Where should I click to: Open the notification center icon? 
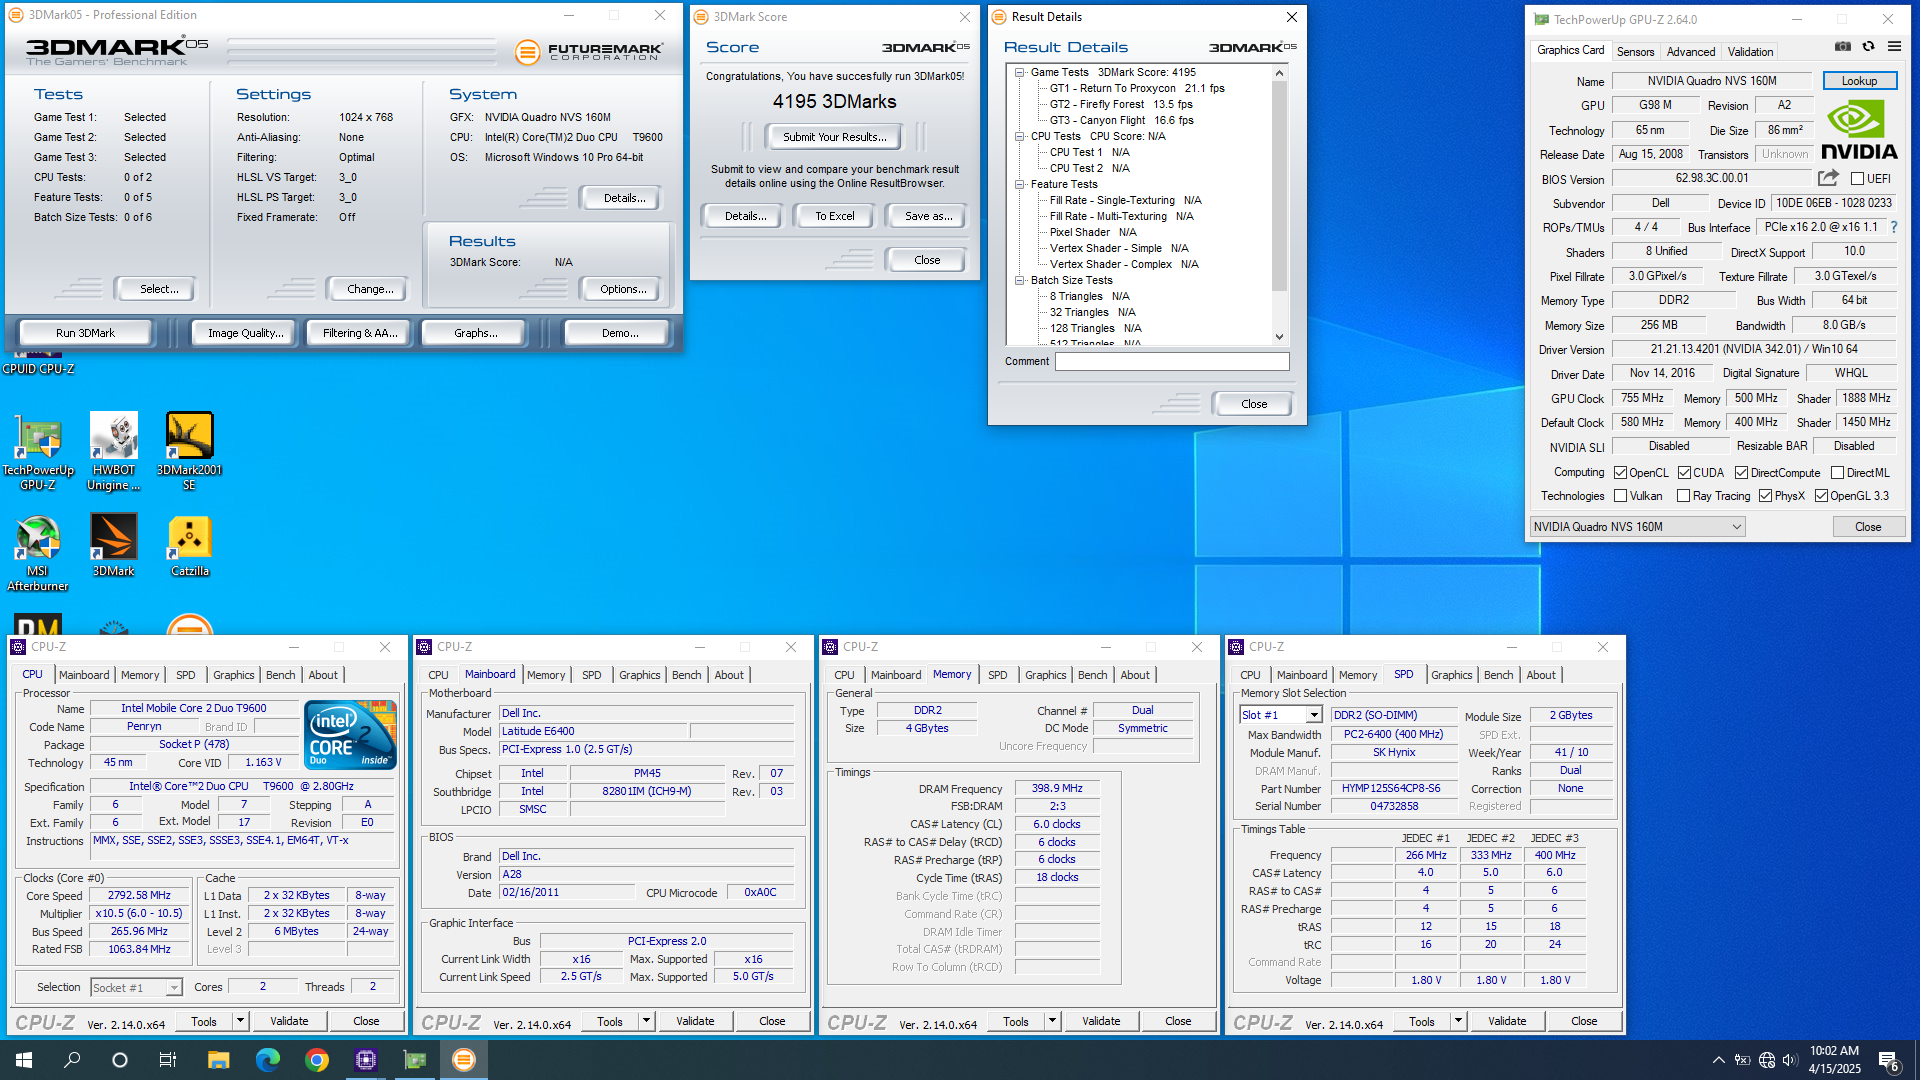tap(1888, 1060)
